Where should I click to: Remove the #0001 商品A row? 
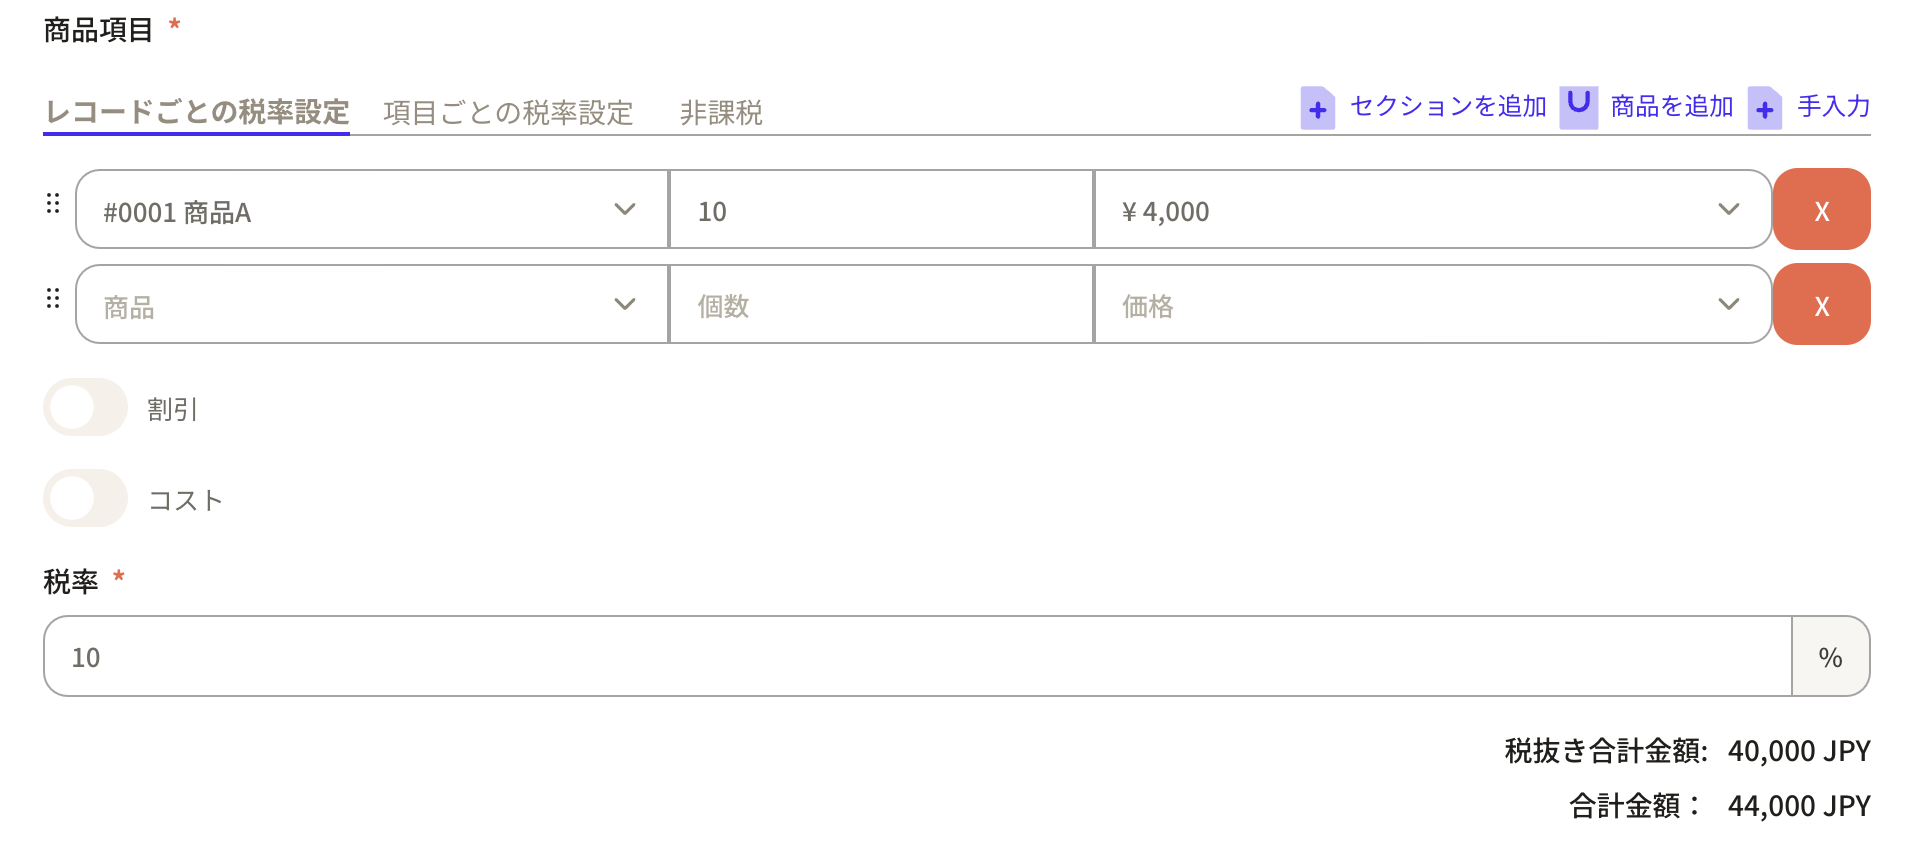pos(1821,210)
